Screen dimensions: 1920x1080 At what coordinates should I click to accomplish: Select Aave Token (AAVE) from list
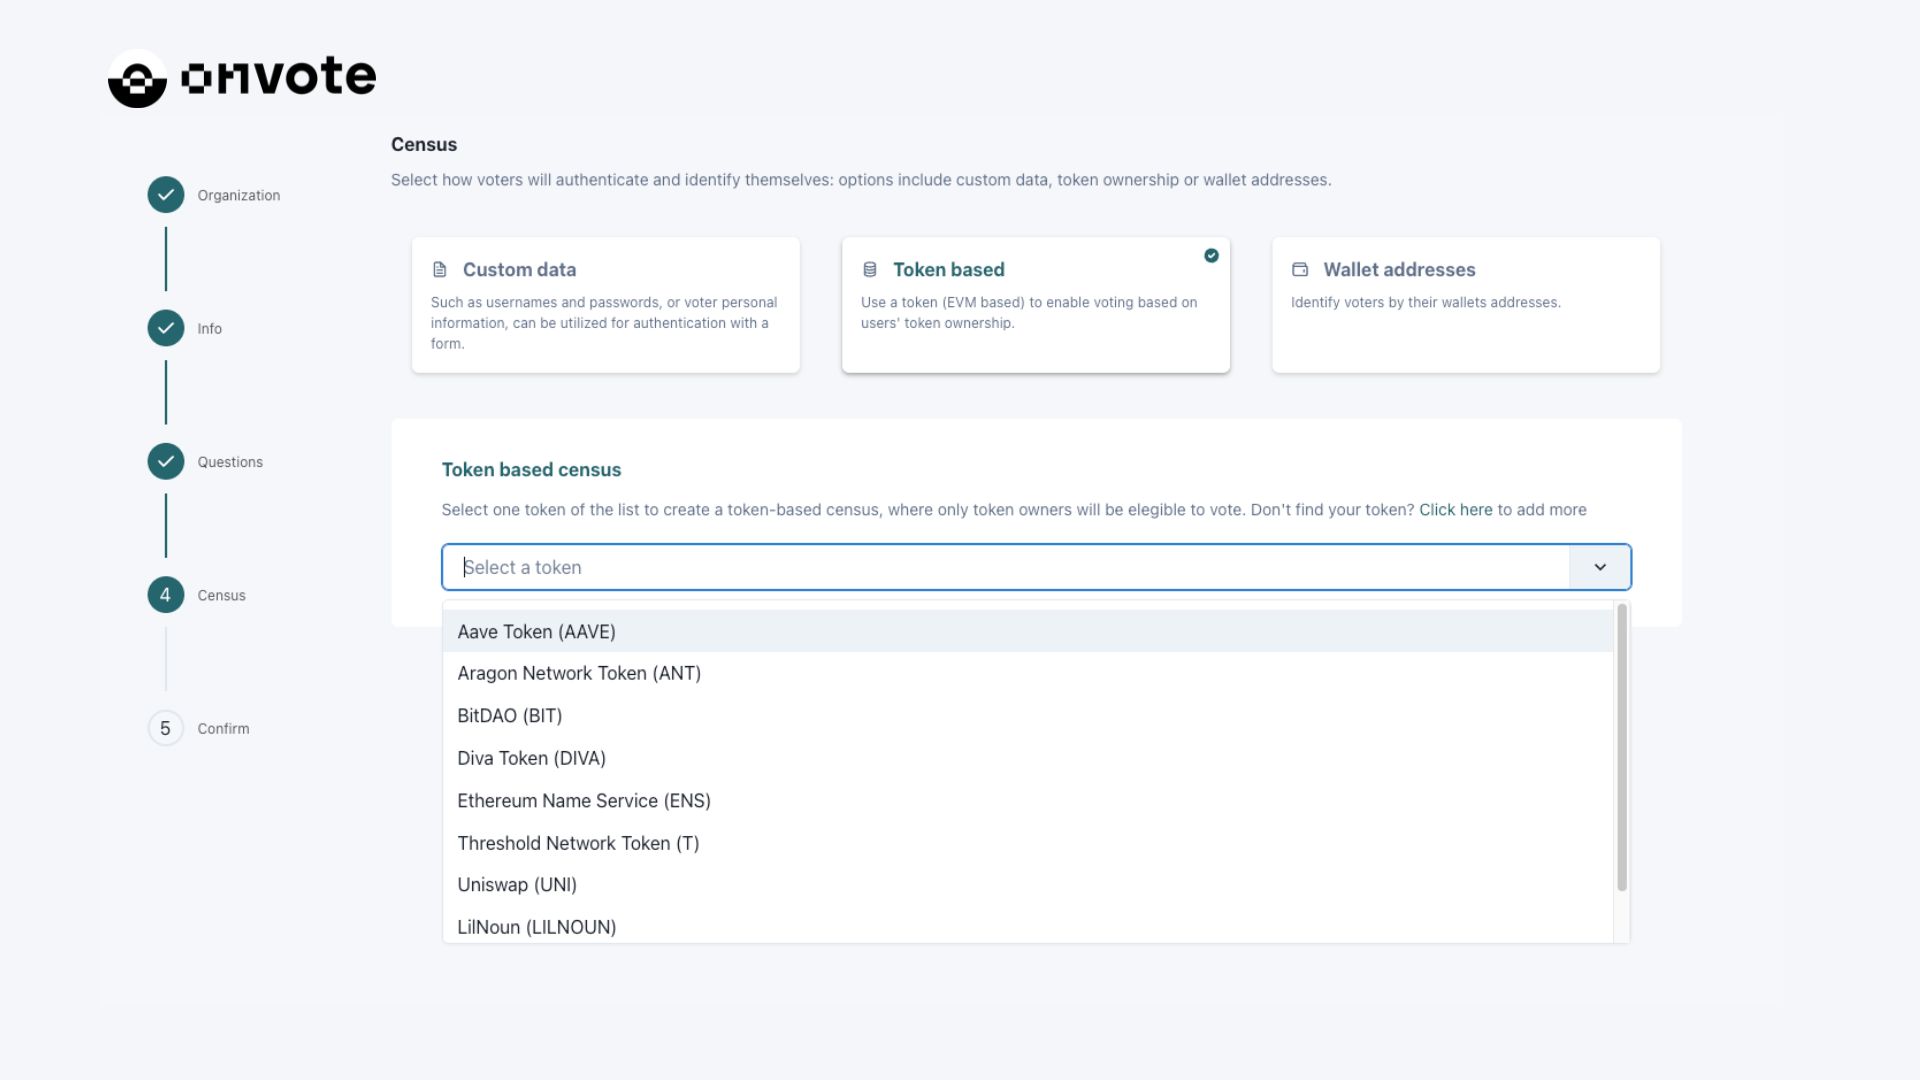tap(1028, 632)
